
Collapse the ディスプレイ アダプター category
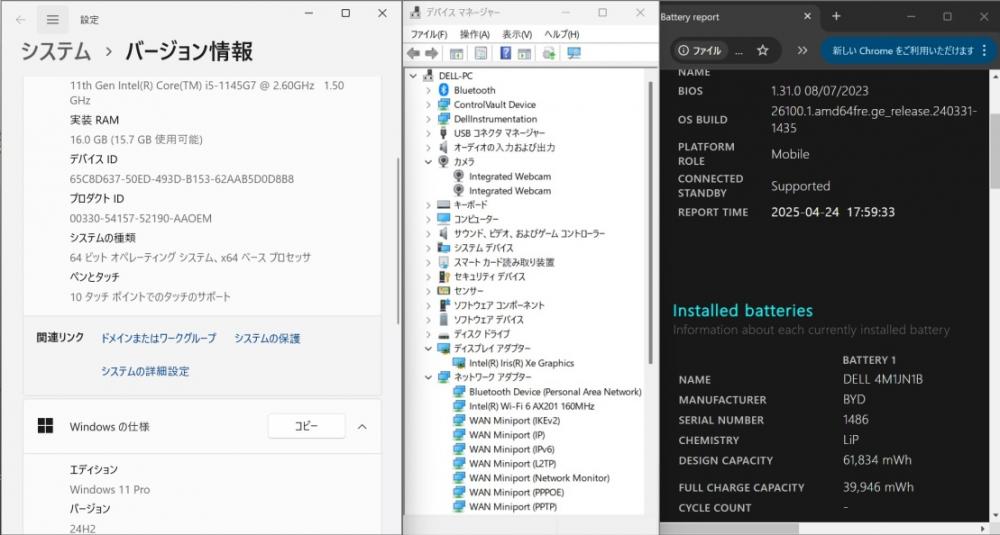[x=428, y=348]
